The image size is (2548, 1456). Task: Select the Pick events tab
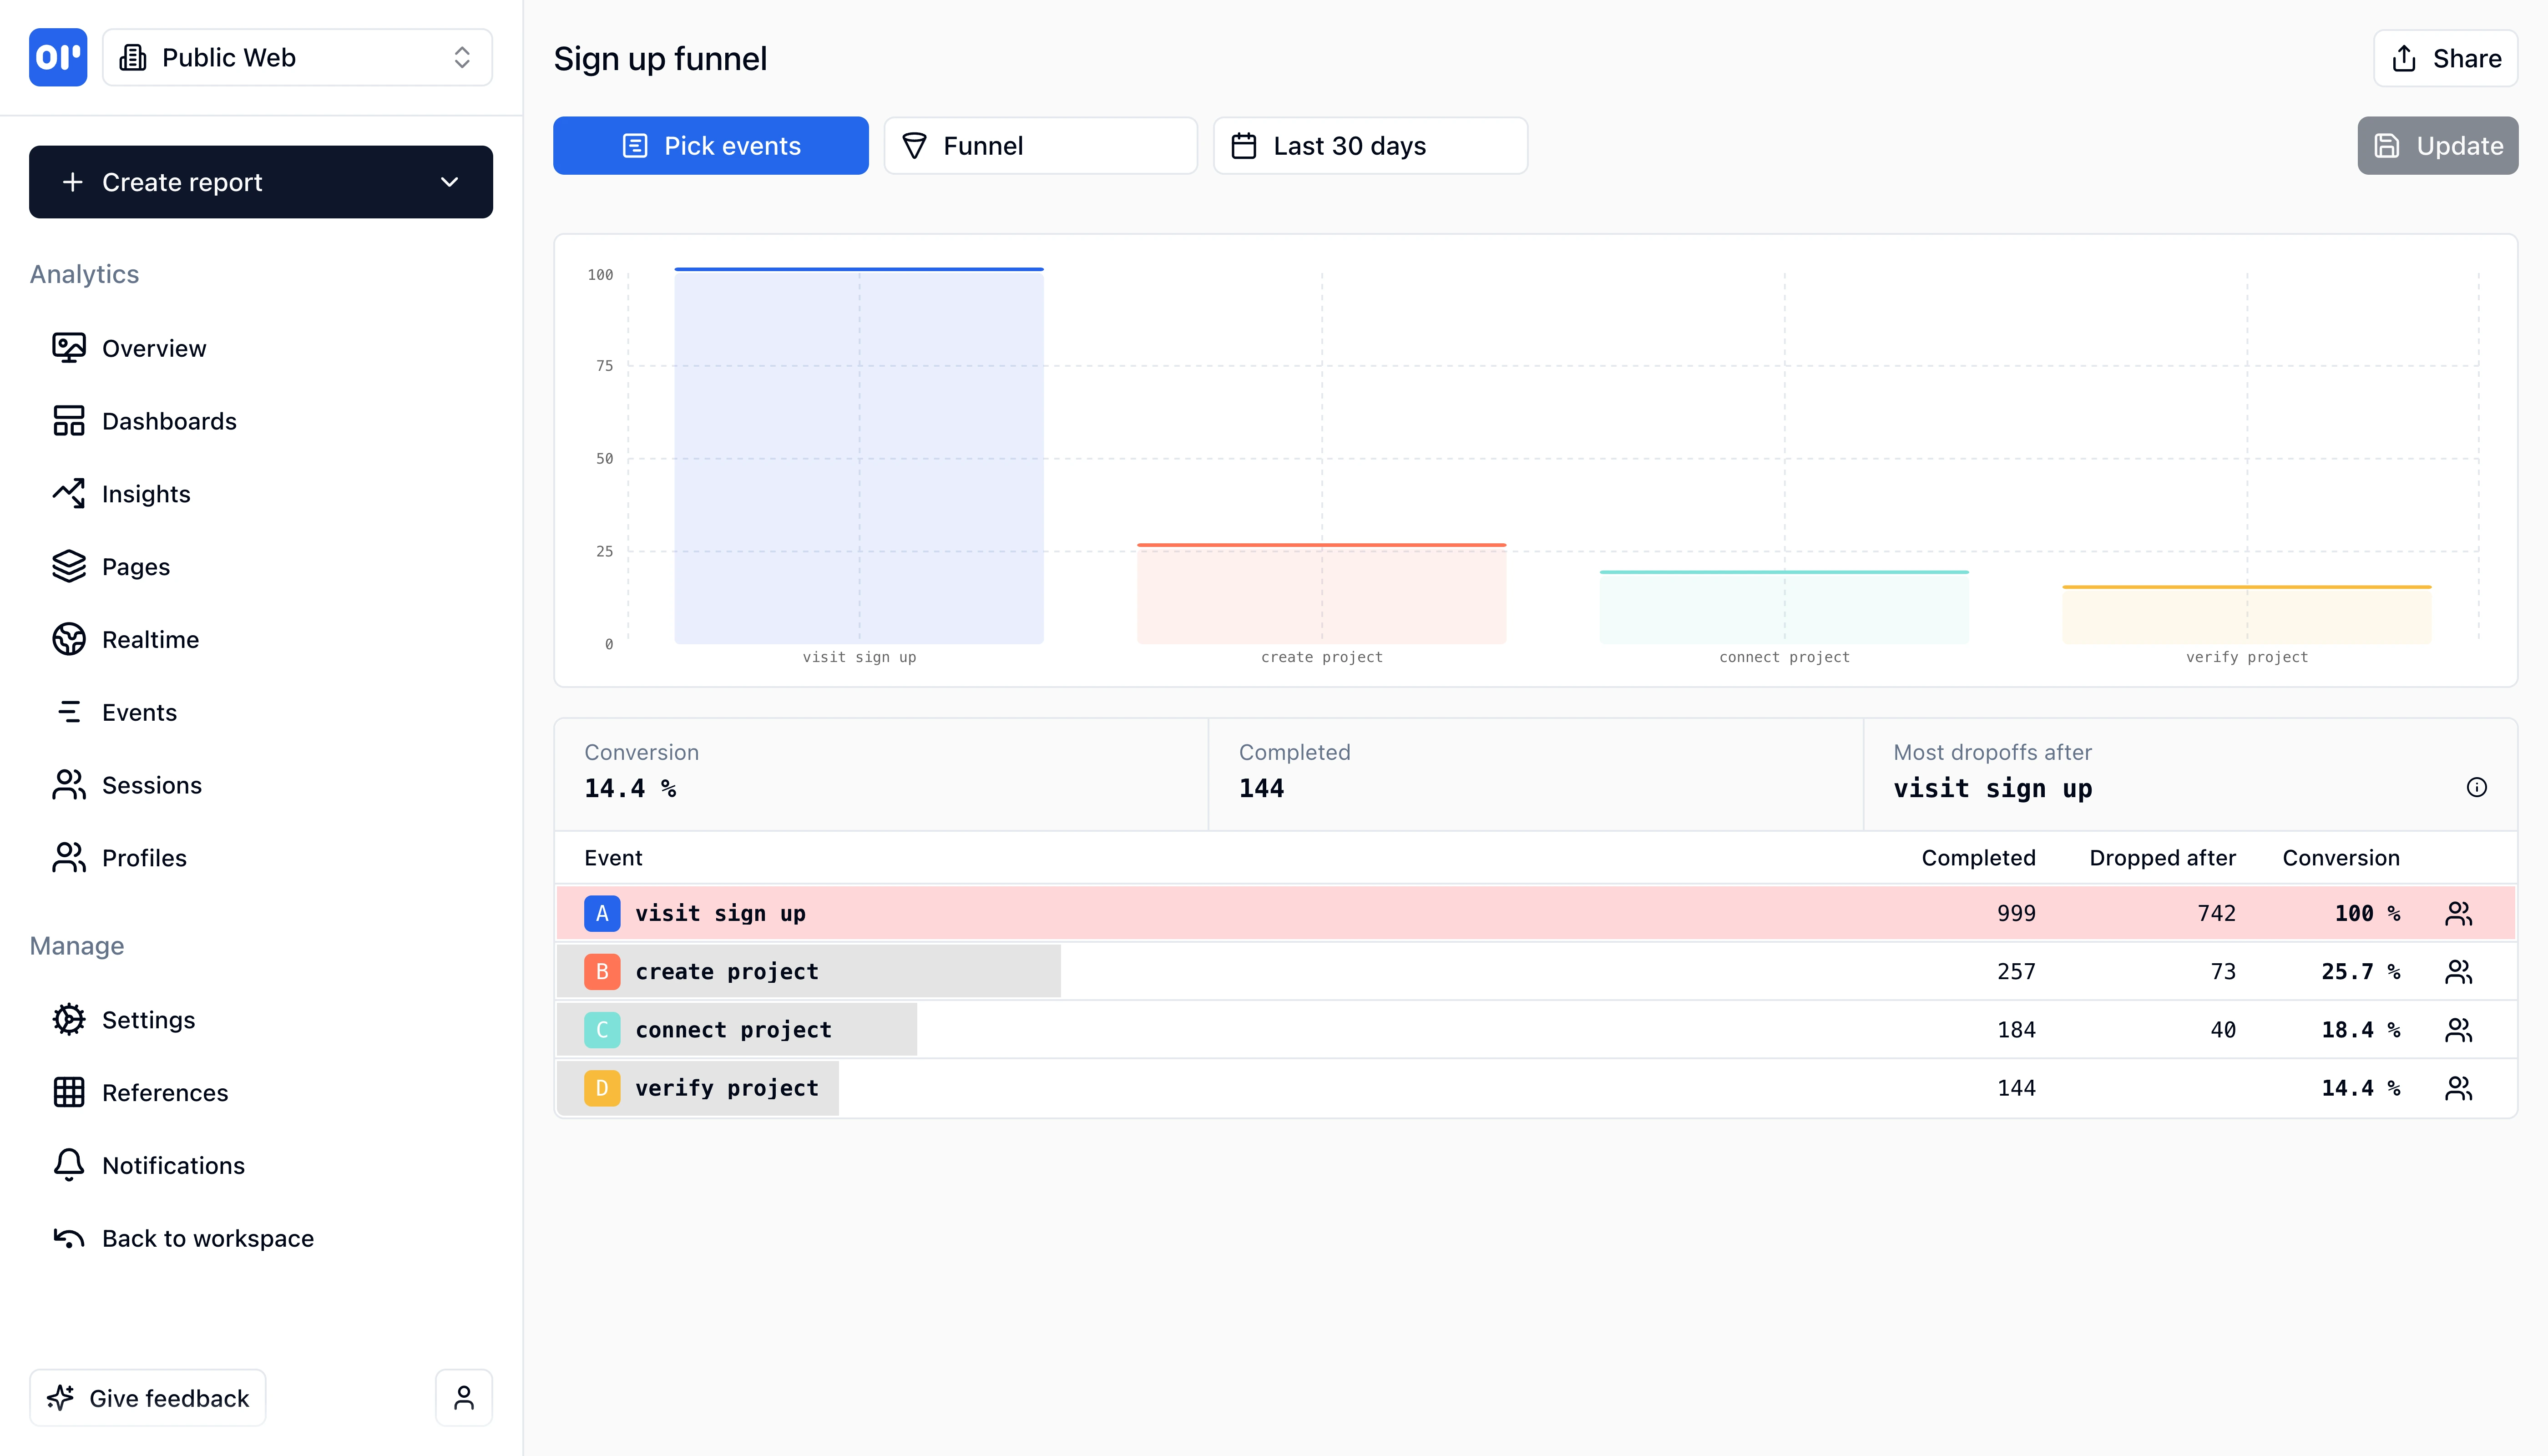pos(710,145)
